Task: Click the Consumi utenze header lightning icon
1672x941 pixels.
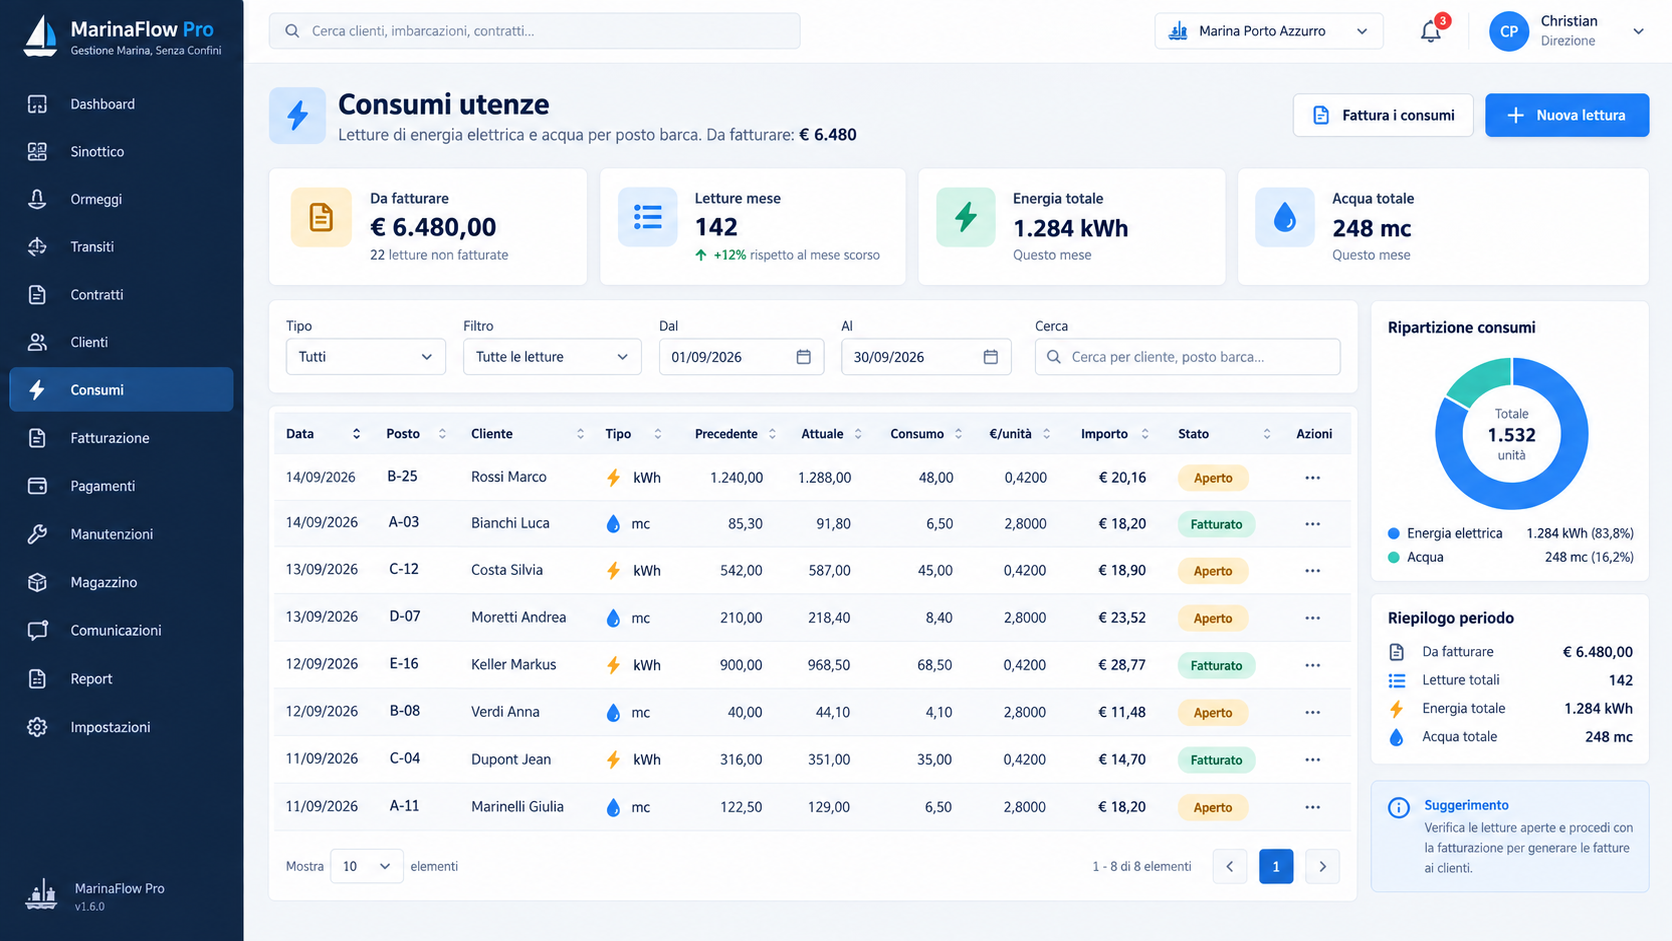Action: point(297,115)
